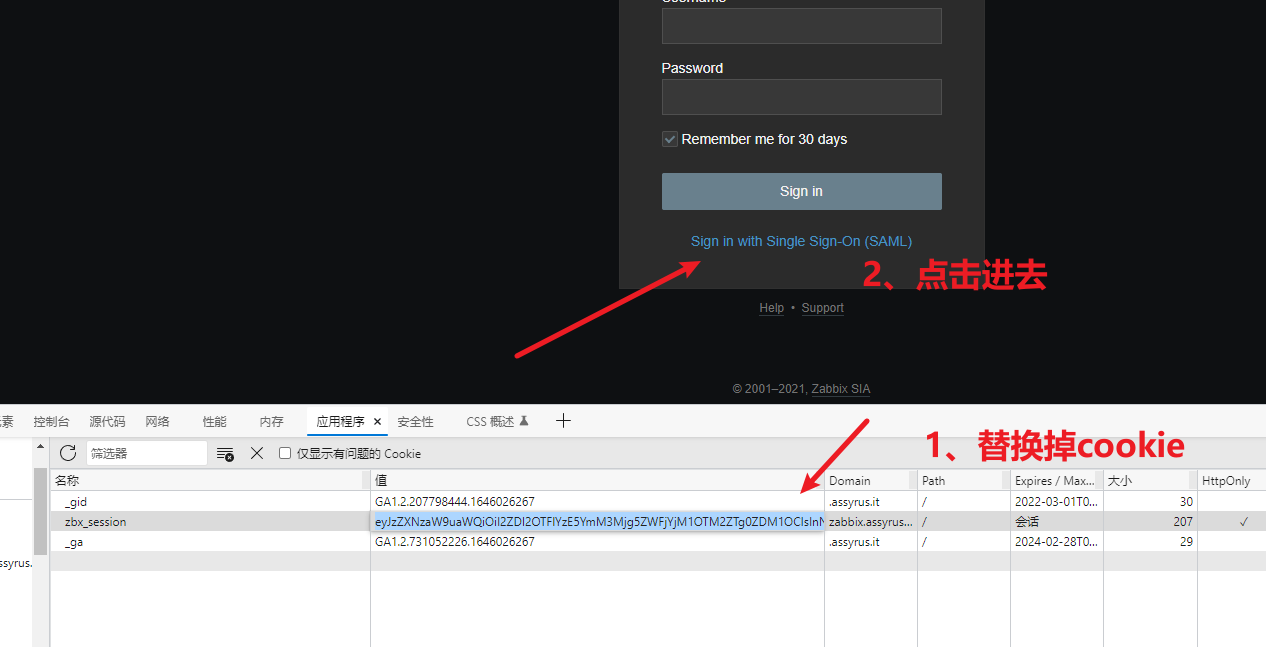This screenshot has height=647, width=1266.
Task: Click the 会话 expiry cell
Action: point(1057,522)
